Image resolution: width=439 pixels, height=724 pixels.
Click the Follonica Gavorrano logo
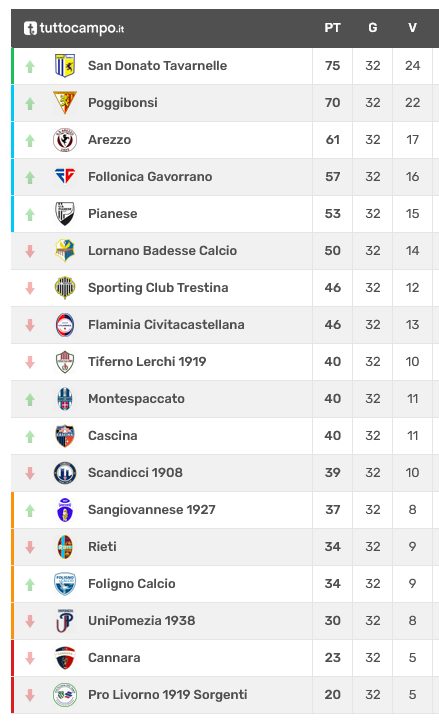click(x=65, y=176)
